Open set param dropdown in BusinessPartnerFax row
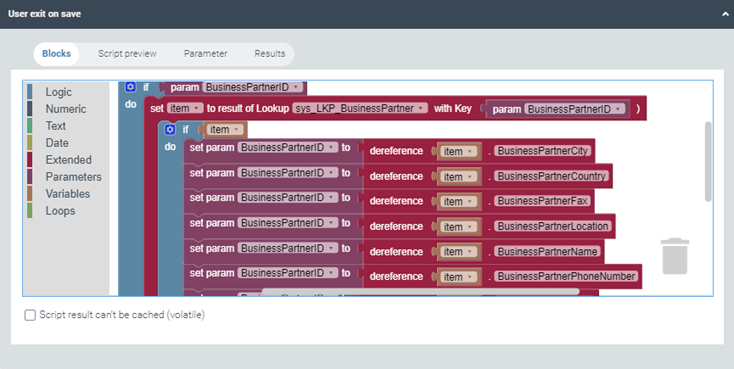Screen dimensions: 734x369 pyautogui.click(x=287, y=197)
